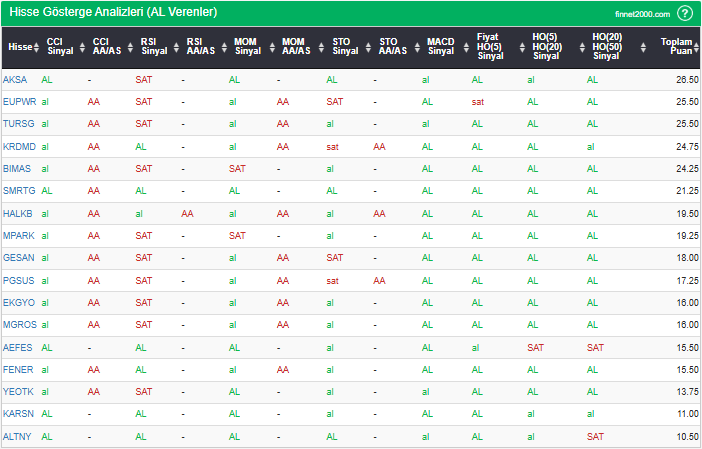Open the BIMAS stock link
The height and width of the screenshot is (449, 702).
17,169
